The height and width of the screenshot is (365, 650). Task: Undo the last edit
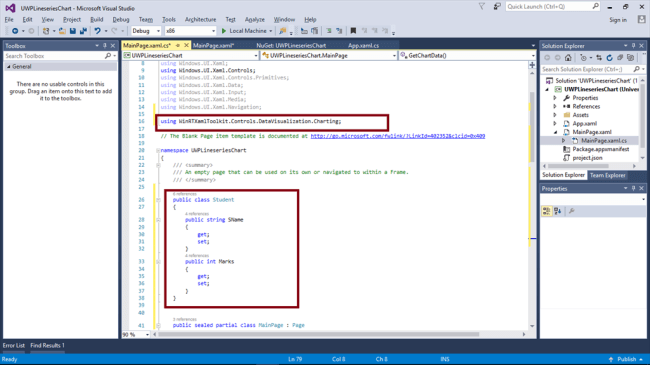[x=97, y=31]
